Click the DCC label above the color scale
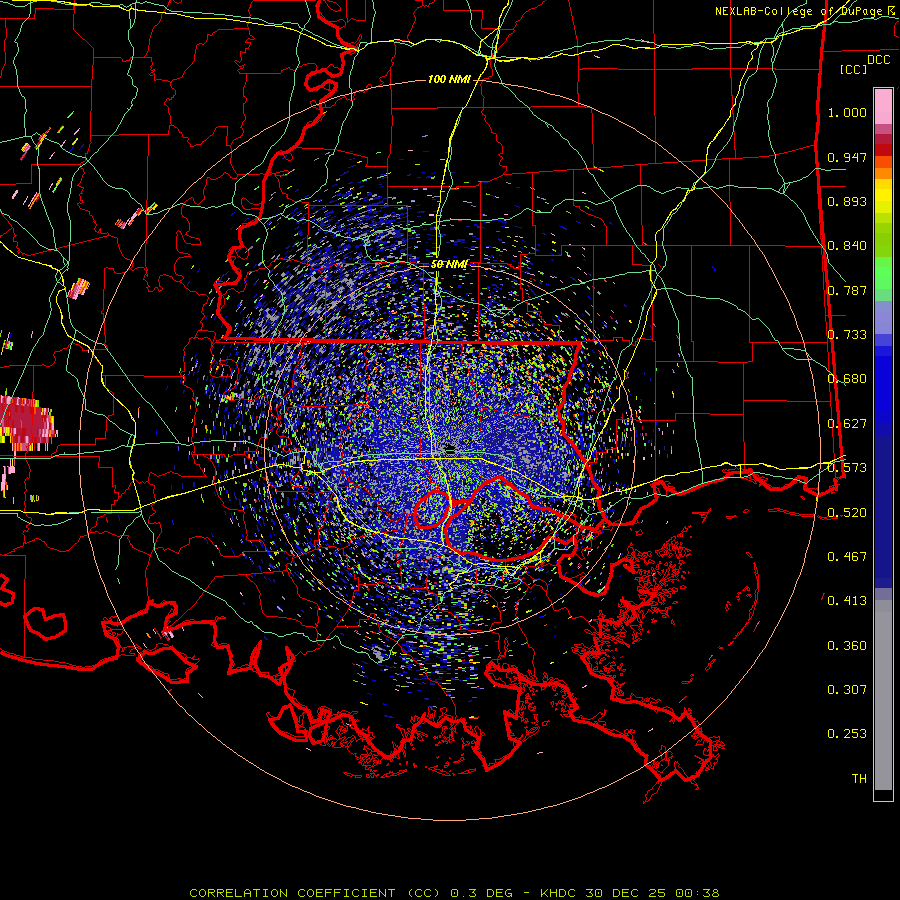Image resolution: width=900 pixels, height=900 pixels. pos(878,60)
